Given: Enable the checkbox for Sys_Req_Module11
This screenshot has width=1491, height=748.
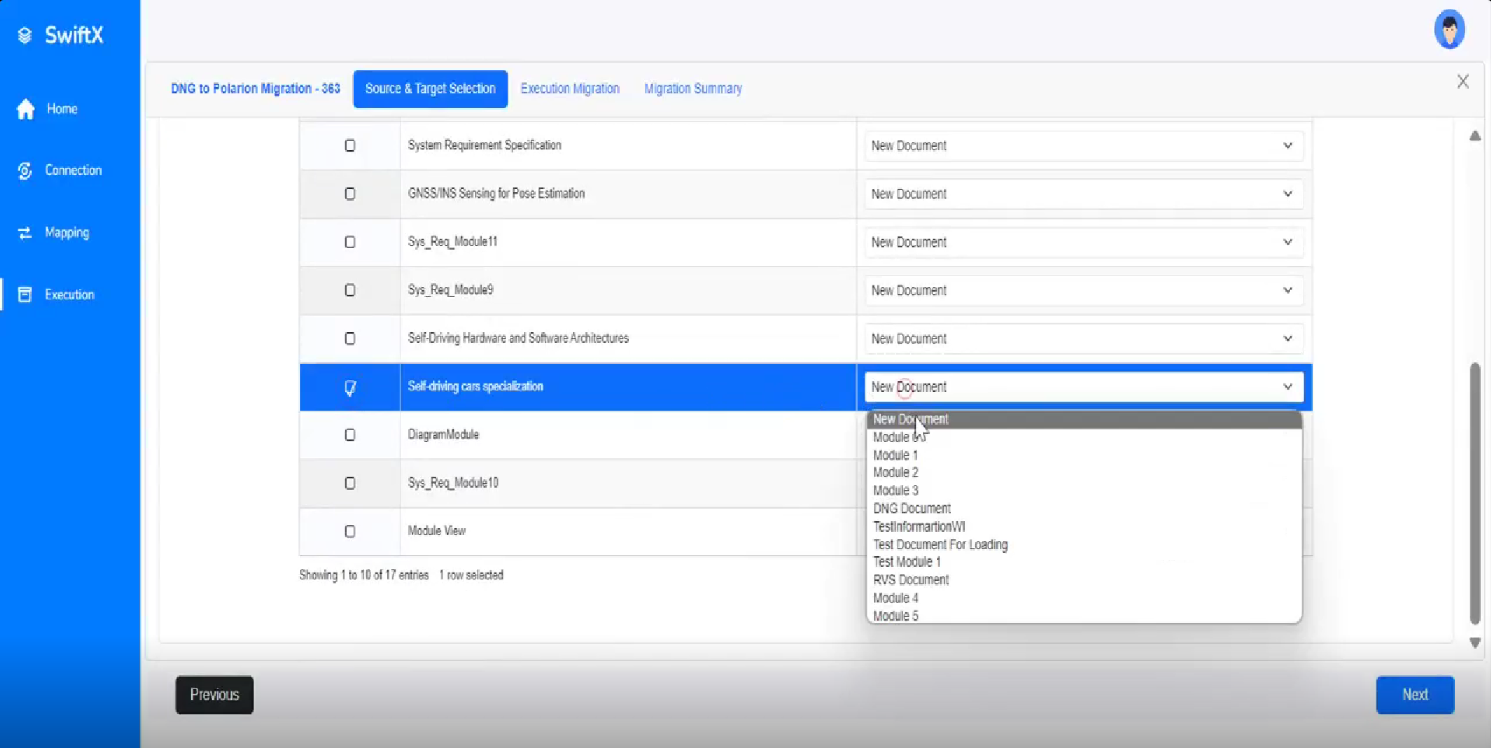Looking at the screenshot, I should click(349, 242).
